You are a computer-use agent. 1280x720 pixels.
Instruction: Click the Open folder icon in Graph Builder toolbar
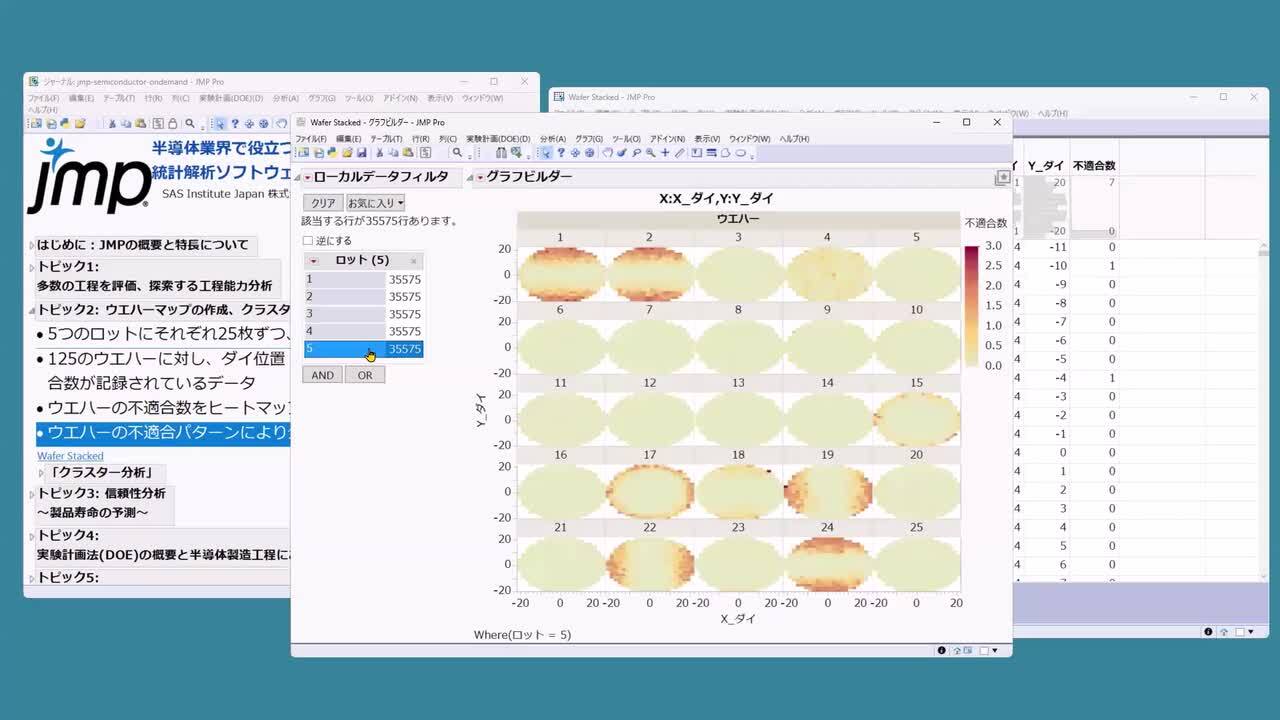pos(347,153)
